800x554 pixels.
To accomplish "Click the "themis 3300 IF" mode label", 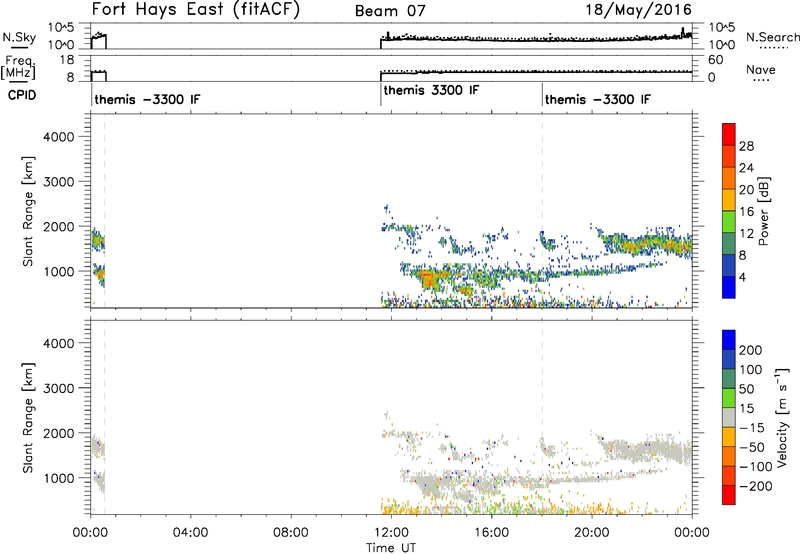I will (431, 90).
